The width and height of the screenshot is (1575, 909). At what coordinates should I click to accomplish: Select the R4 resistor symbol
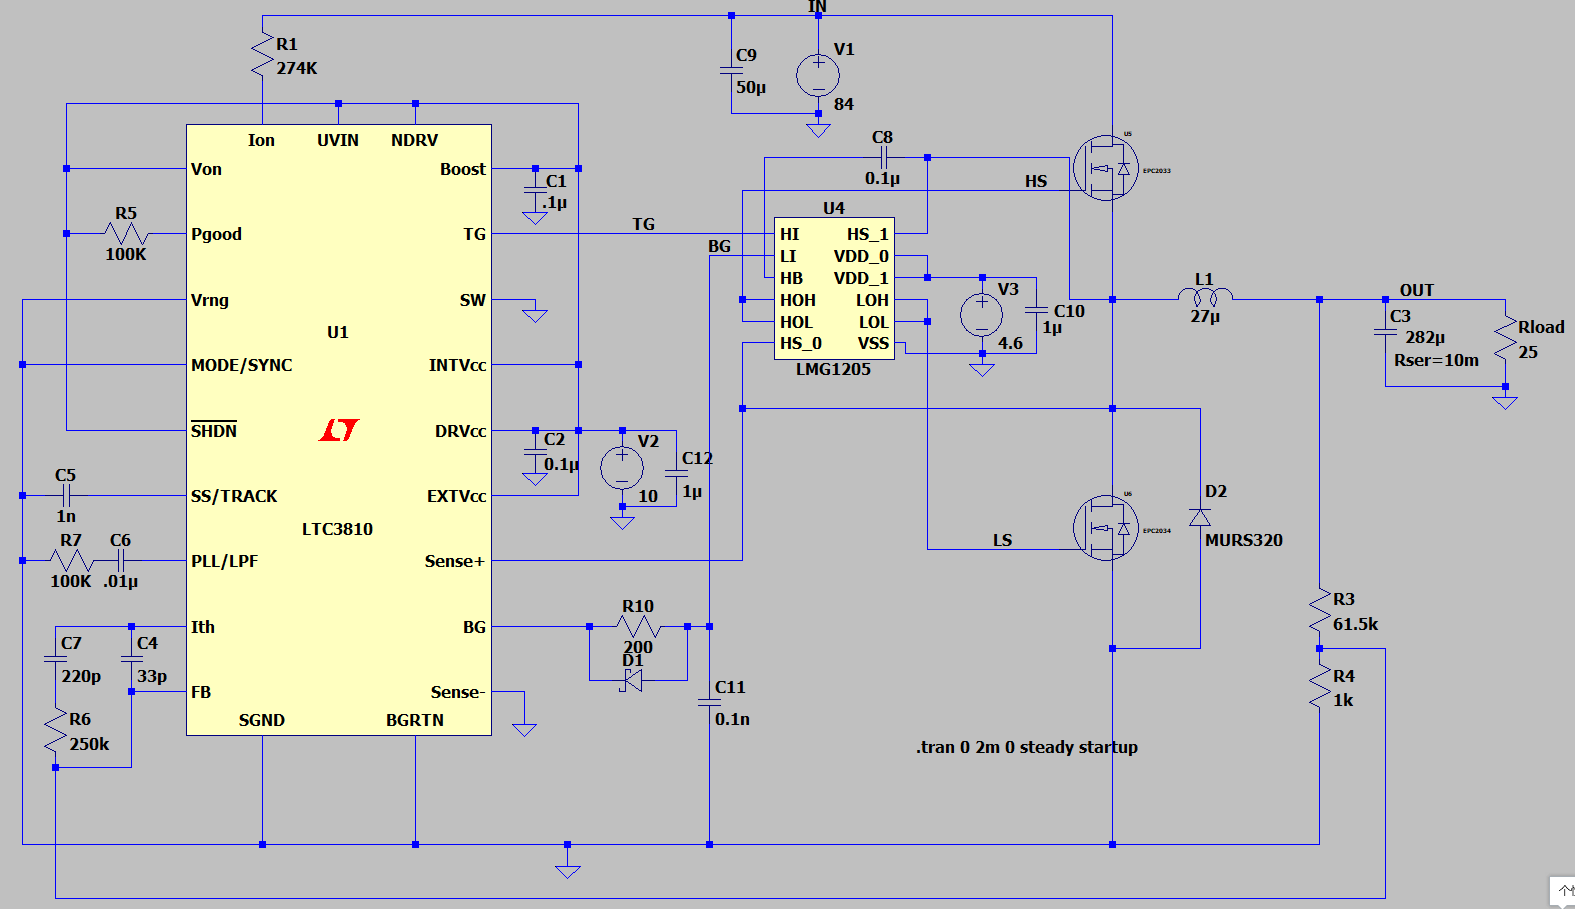(x=1320, y=688)
